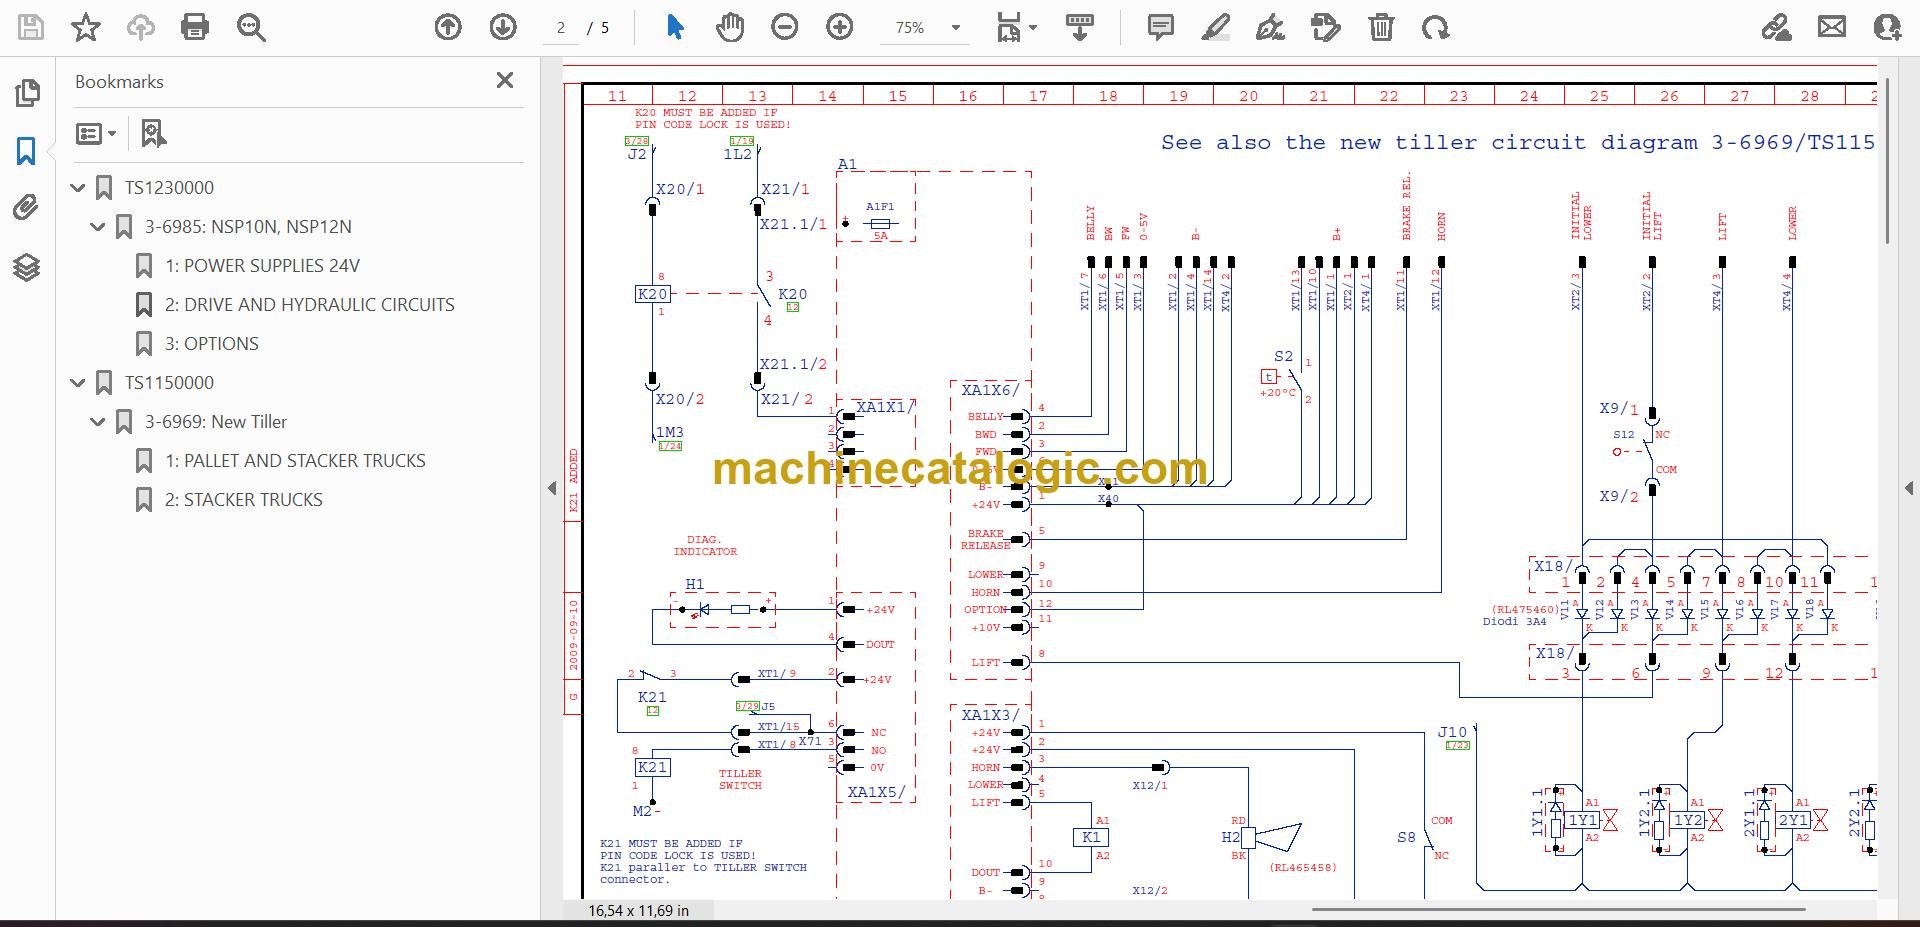Click the Bookmarks panel title
The height and width of the screenshot is (927, 1920).
[x=119, y=81]
